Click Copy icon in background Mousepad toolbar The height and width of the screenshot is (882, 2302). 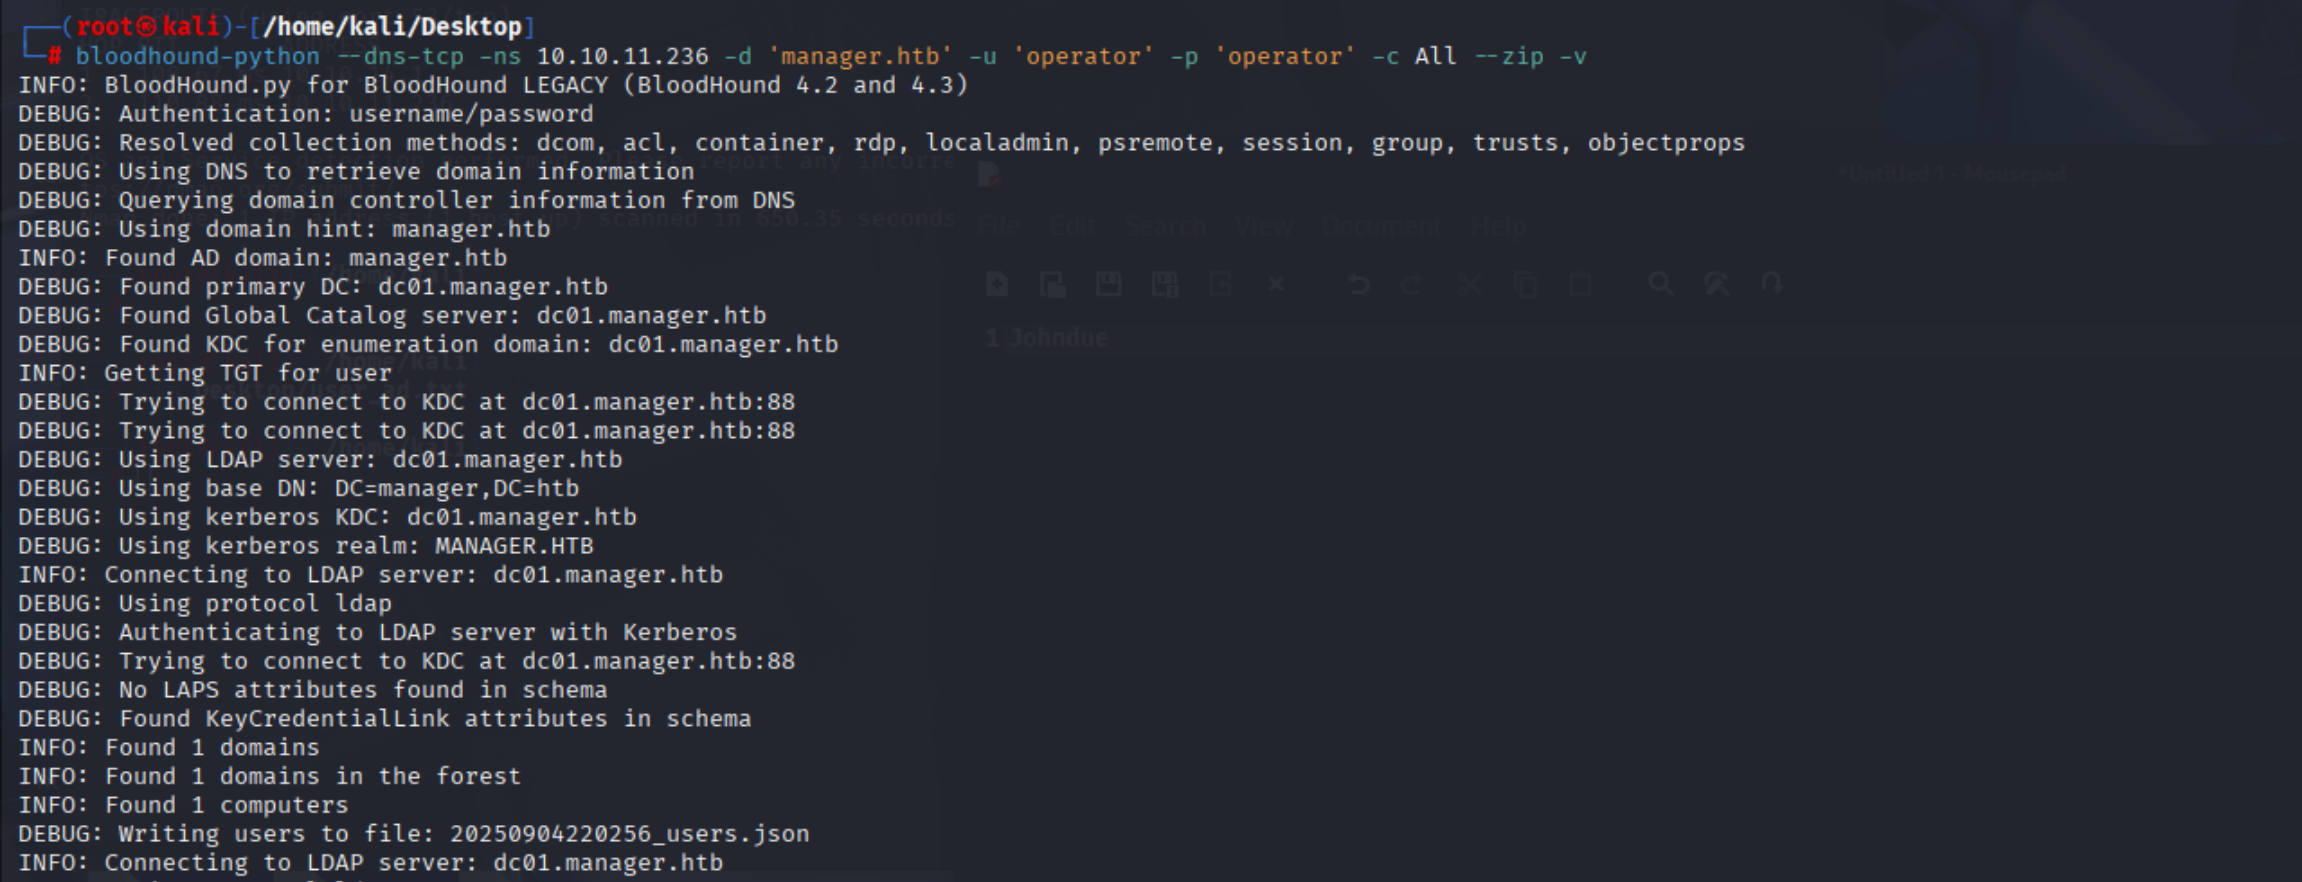coord(1525,285)
